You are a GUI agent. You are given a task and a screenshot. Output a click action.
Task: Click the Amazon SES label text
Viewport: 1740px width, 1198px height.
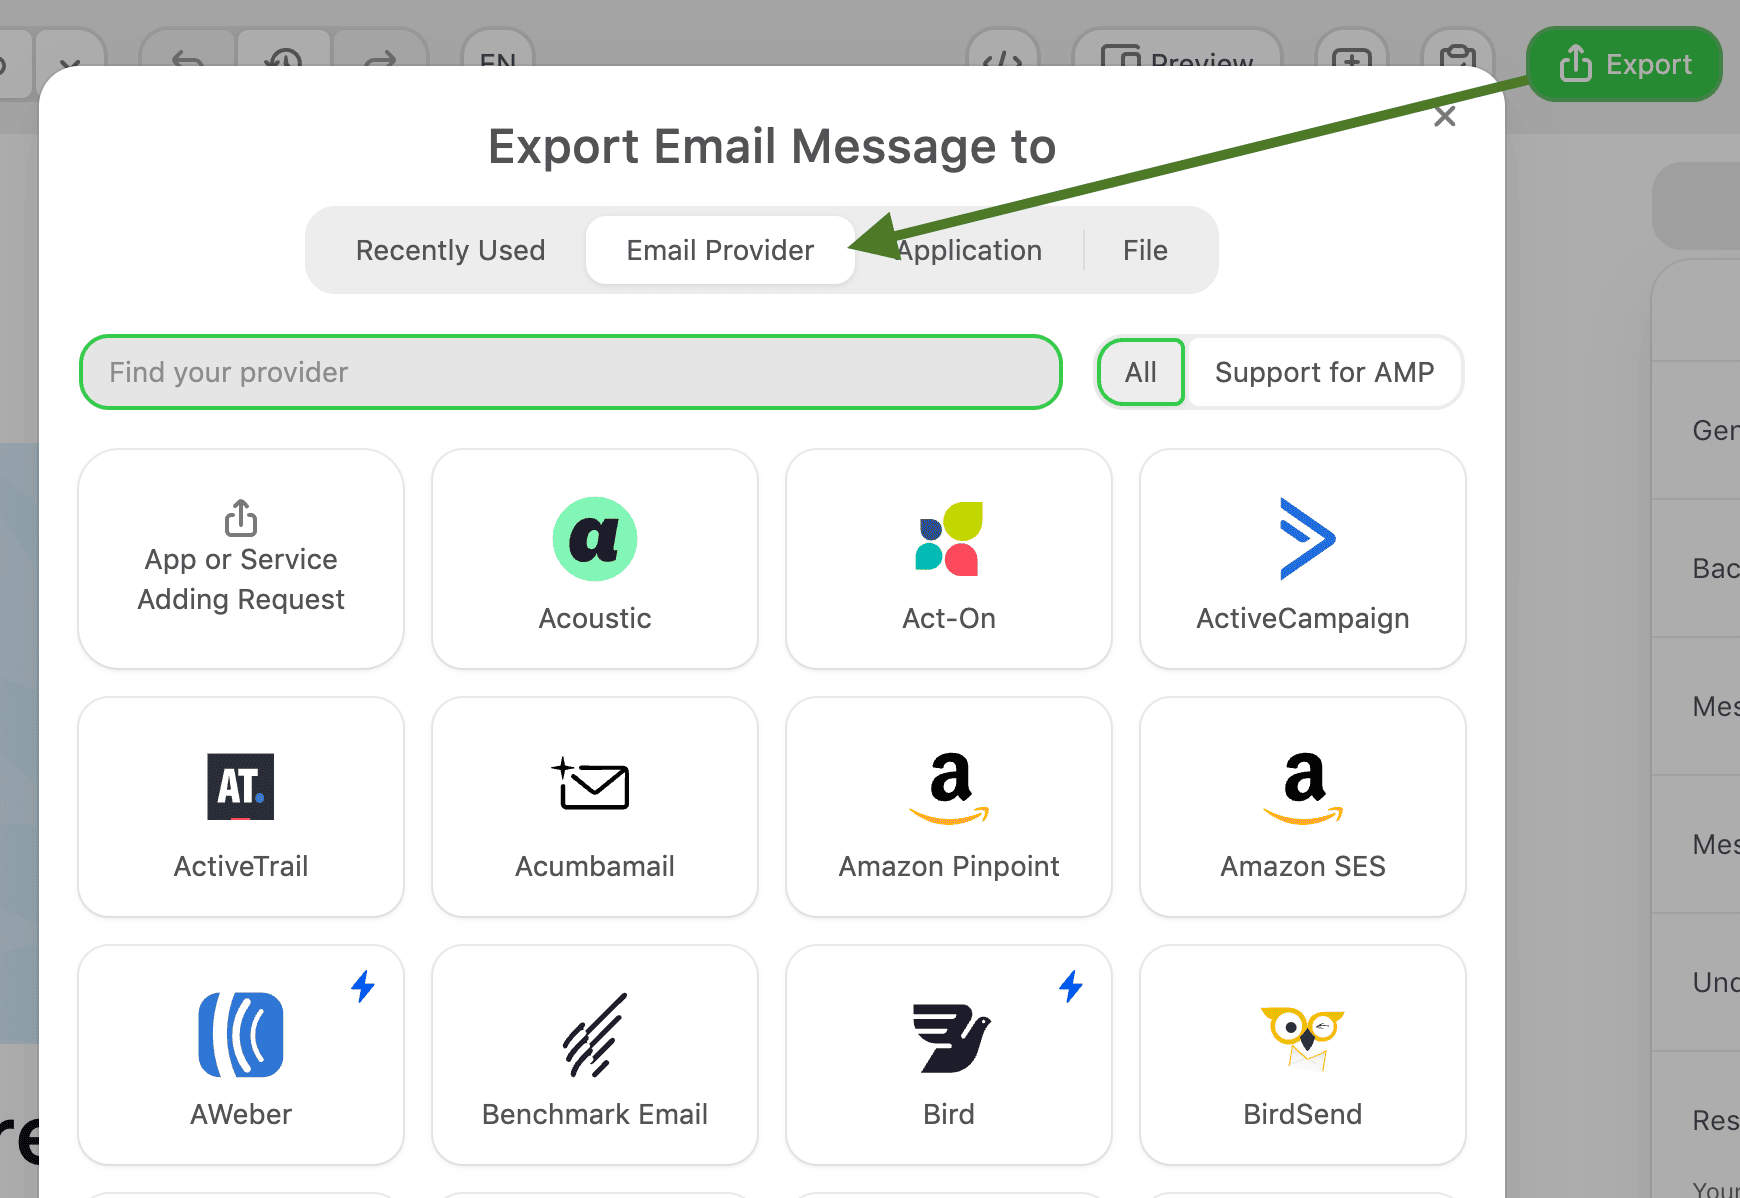point(1303,866)
